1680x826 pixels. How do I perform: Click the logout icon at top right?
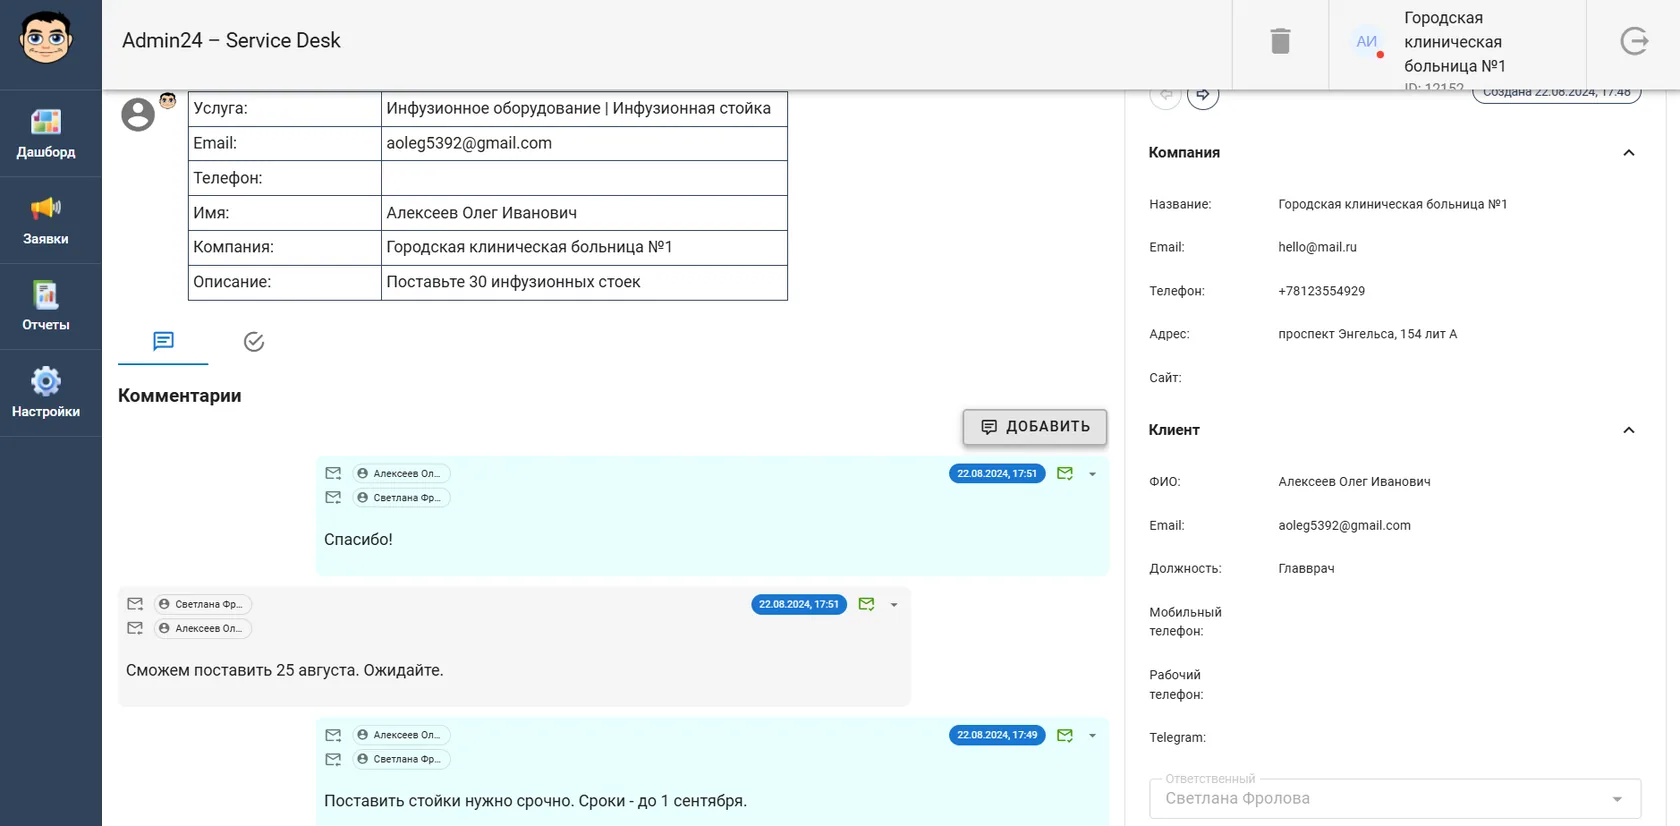click(1634, 41)
